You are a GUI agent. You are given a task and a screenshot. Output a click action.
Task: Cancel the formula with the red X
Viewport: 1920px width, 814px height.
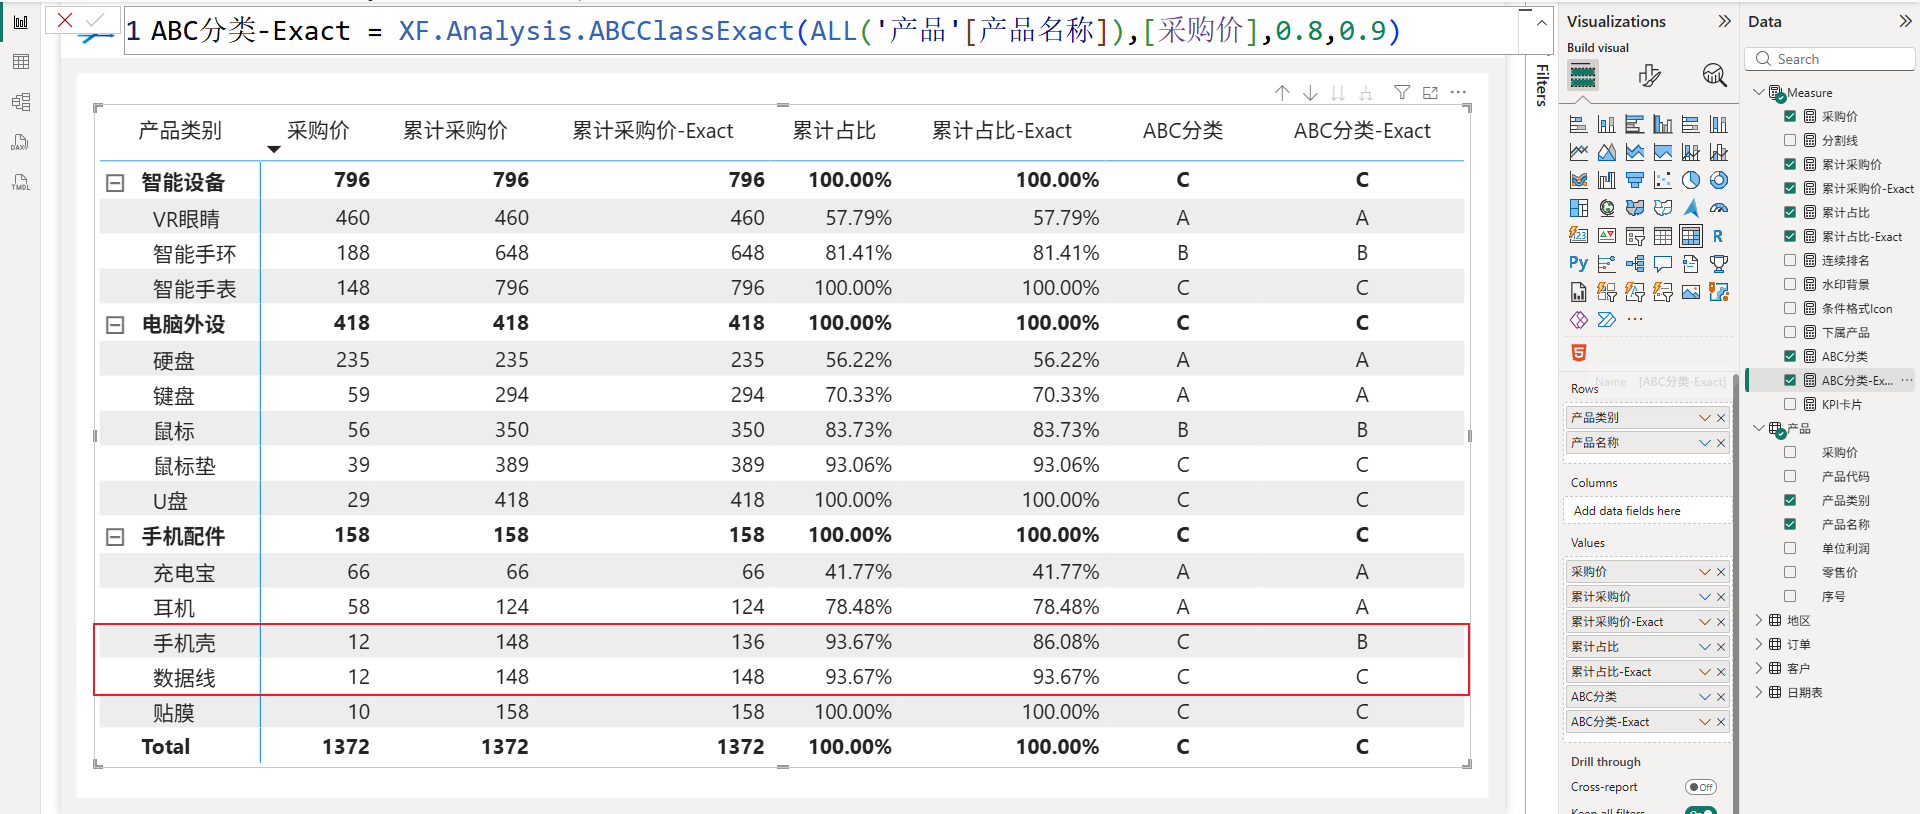click(65, 20)
